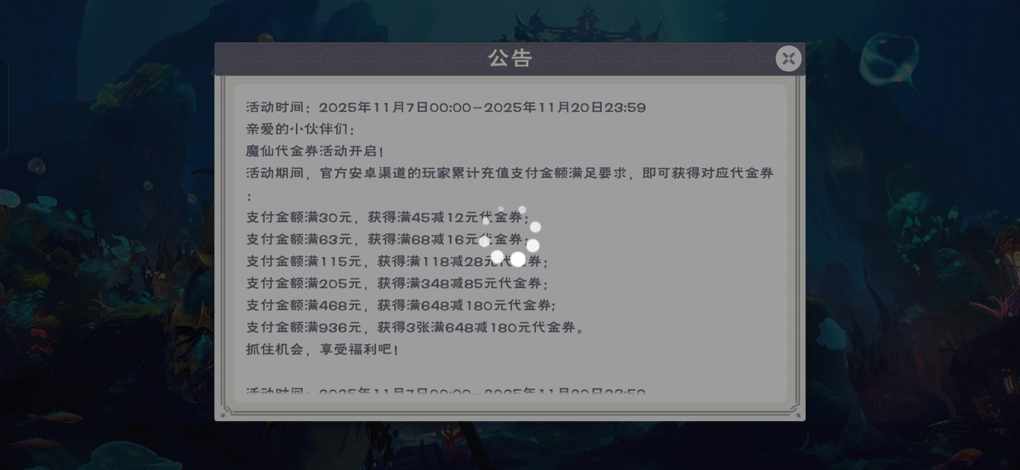Click the 公告 title in header bar

(x=510, y=59)
